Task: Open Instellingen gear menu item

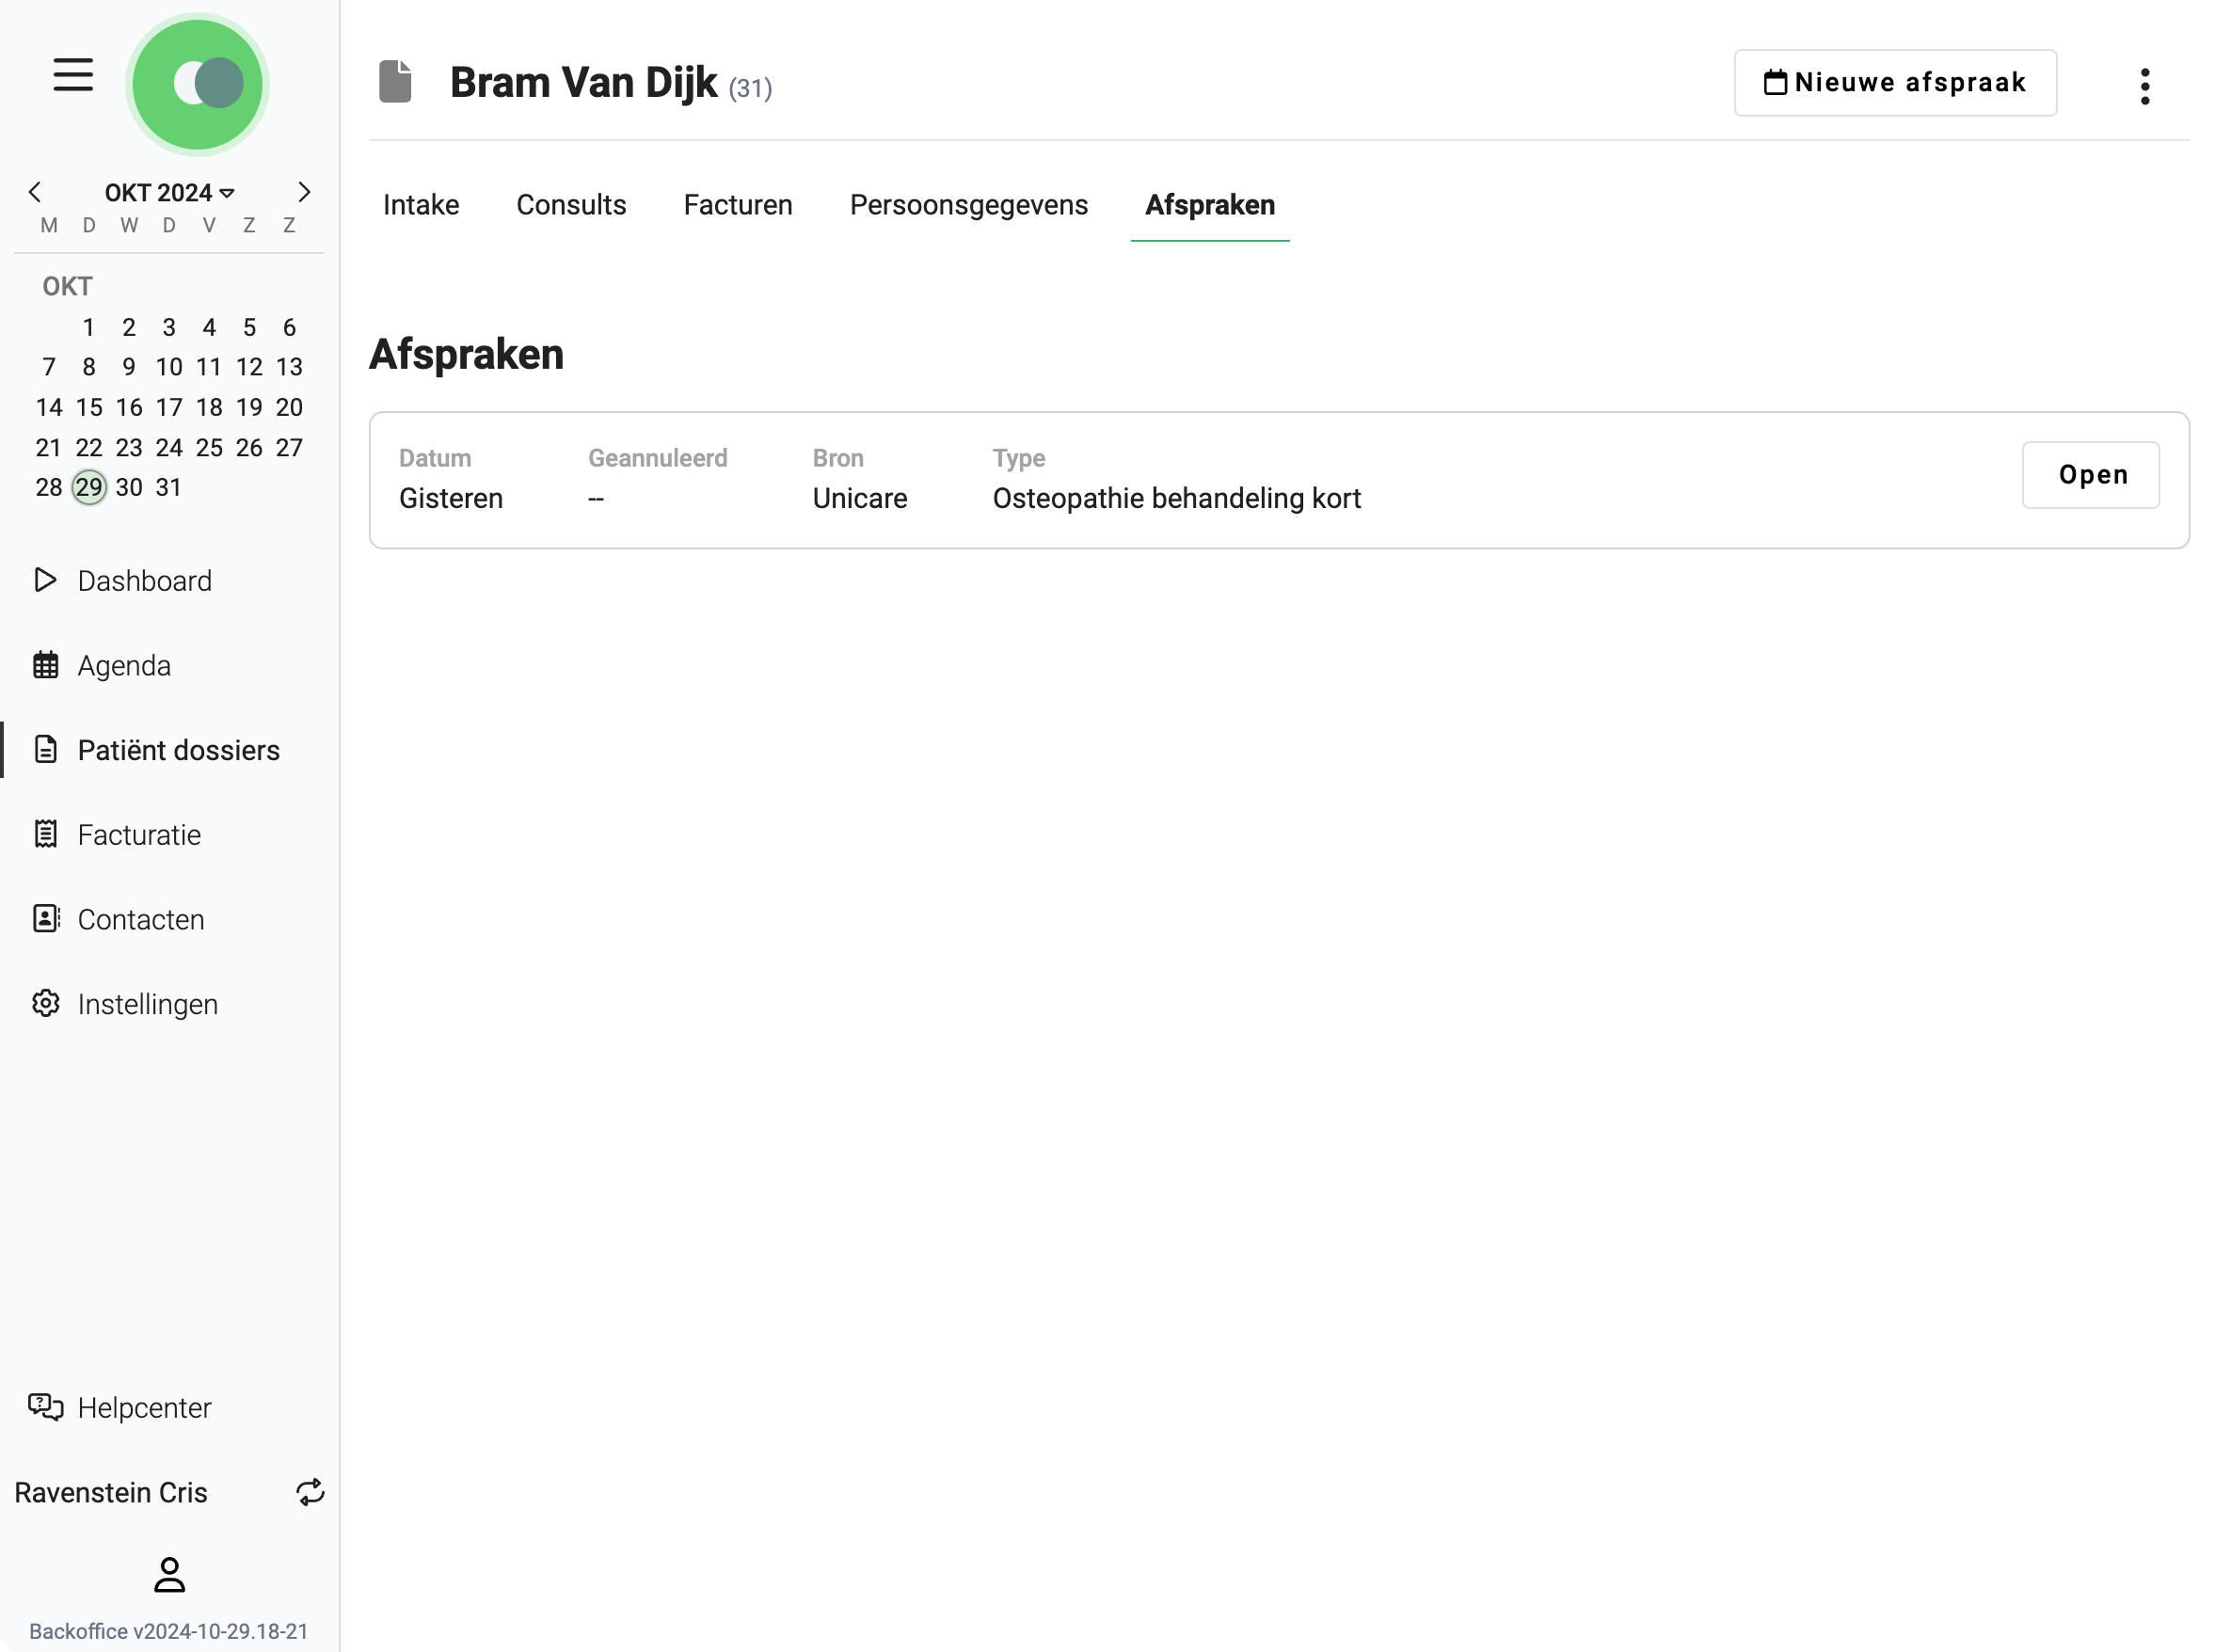Action: [147, 1004]
